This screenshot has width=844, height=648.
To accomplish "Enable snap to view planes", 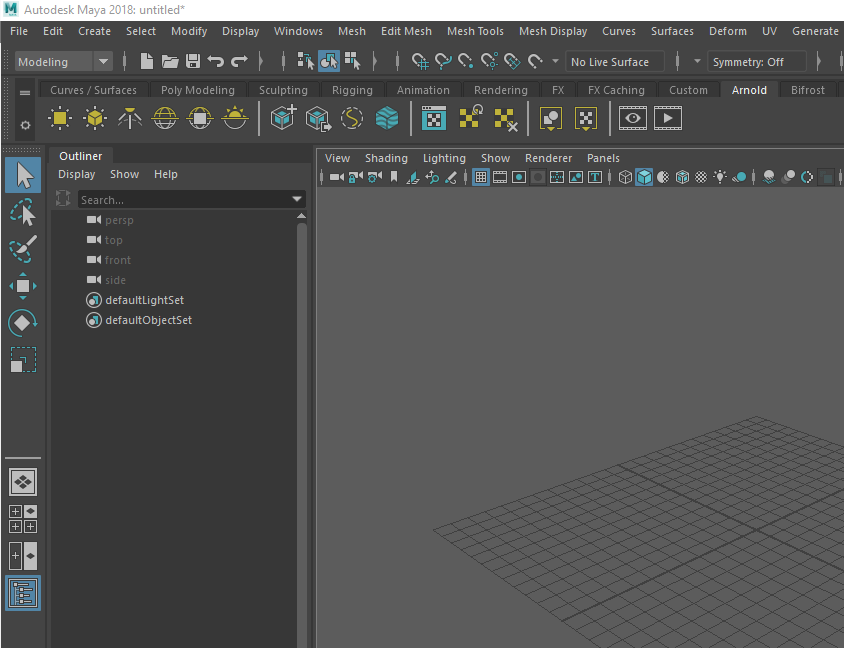I will [x=512, y=61].
